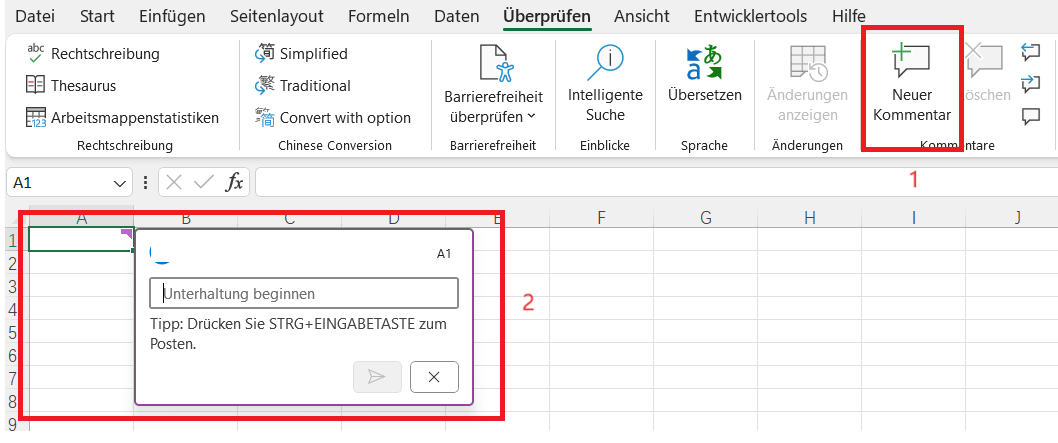Launch Intelligente Suche
The image size is (1058, 443).
pyautogui.click(x=605, y=84)
